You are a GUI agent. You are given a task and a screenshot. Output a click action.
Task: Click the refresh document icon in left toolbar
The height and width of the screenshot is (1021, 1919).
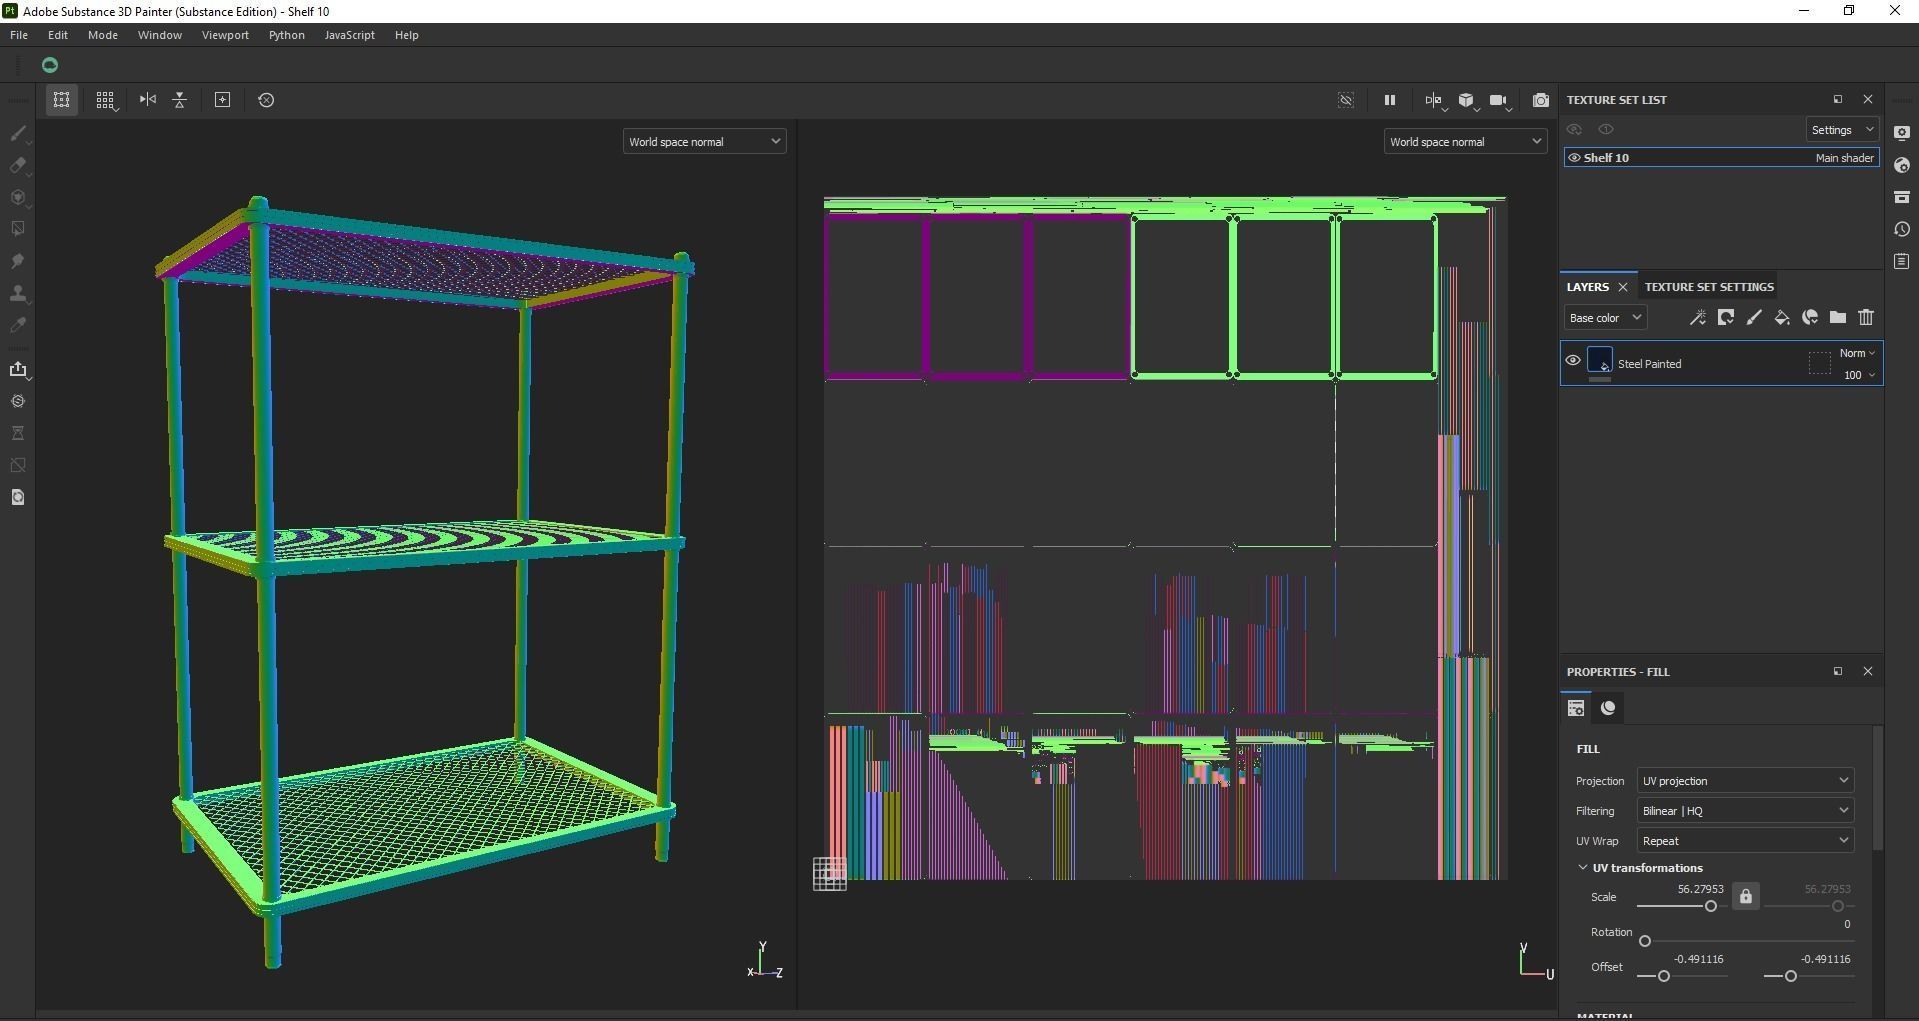(x=18, y=497)
